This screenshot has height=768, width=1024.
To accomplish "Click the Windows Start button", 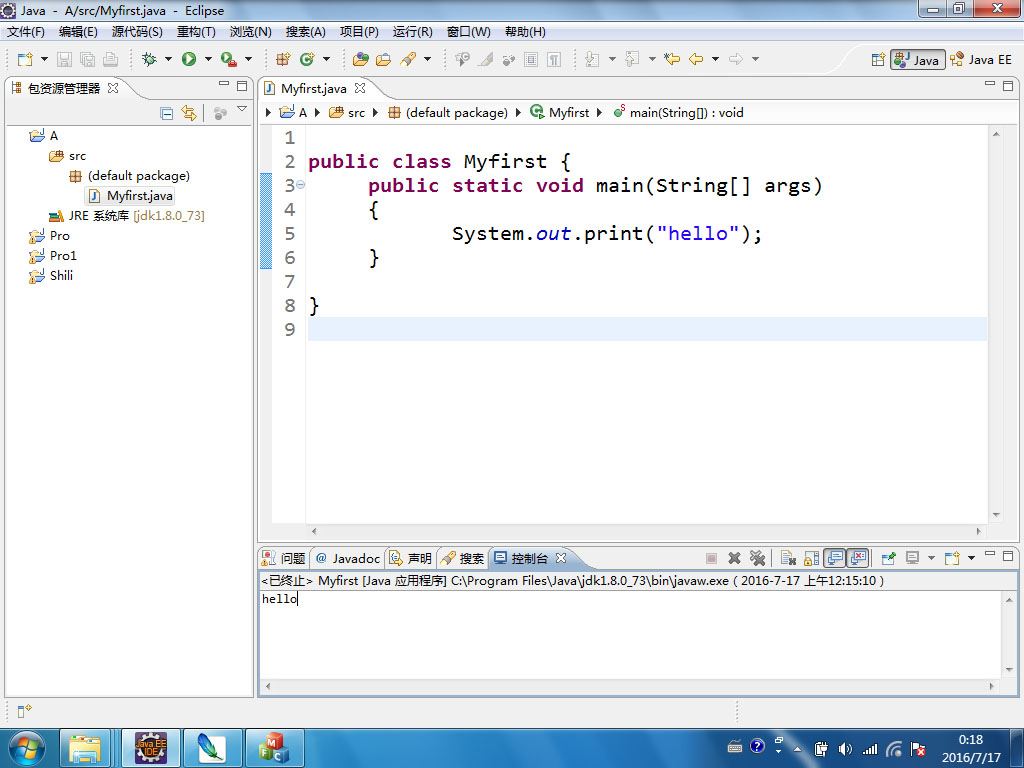I will point(26,748).
